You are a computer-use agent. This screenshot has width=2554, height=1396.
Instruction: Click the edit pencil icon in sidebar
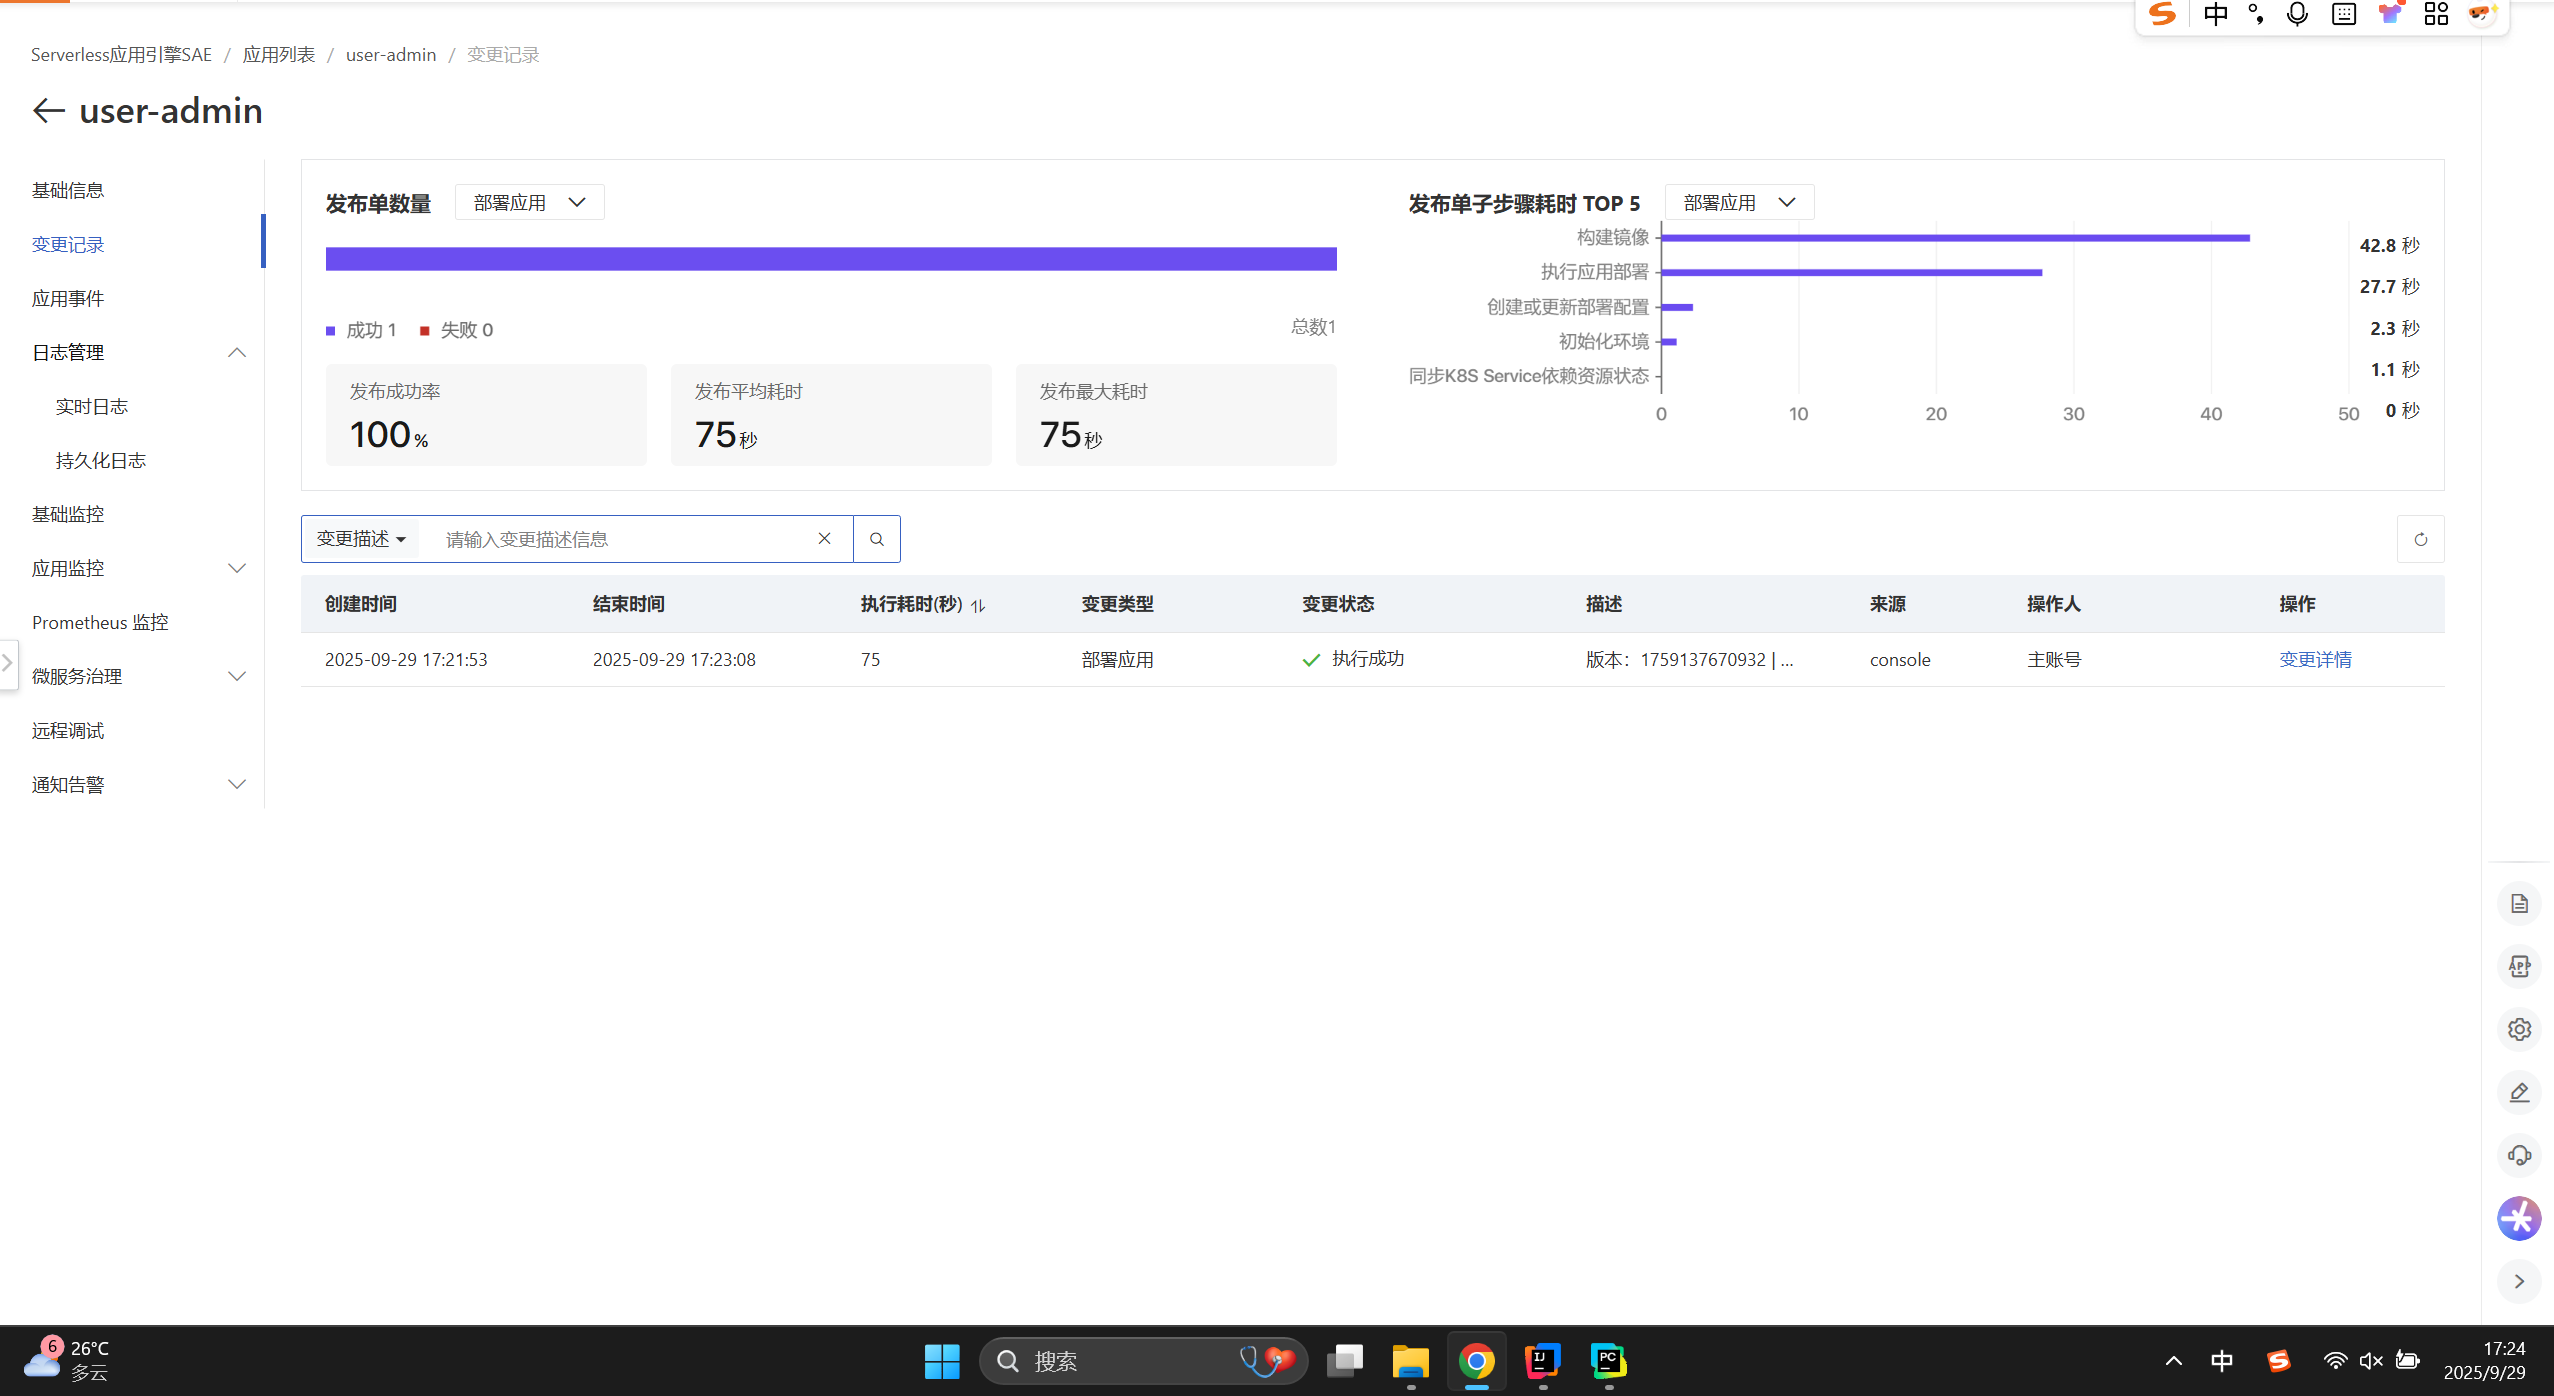[x=2519, y=1093]
